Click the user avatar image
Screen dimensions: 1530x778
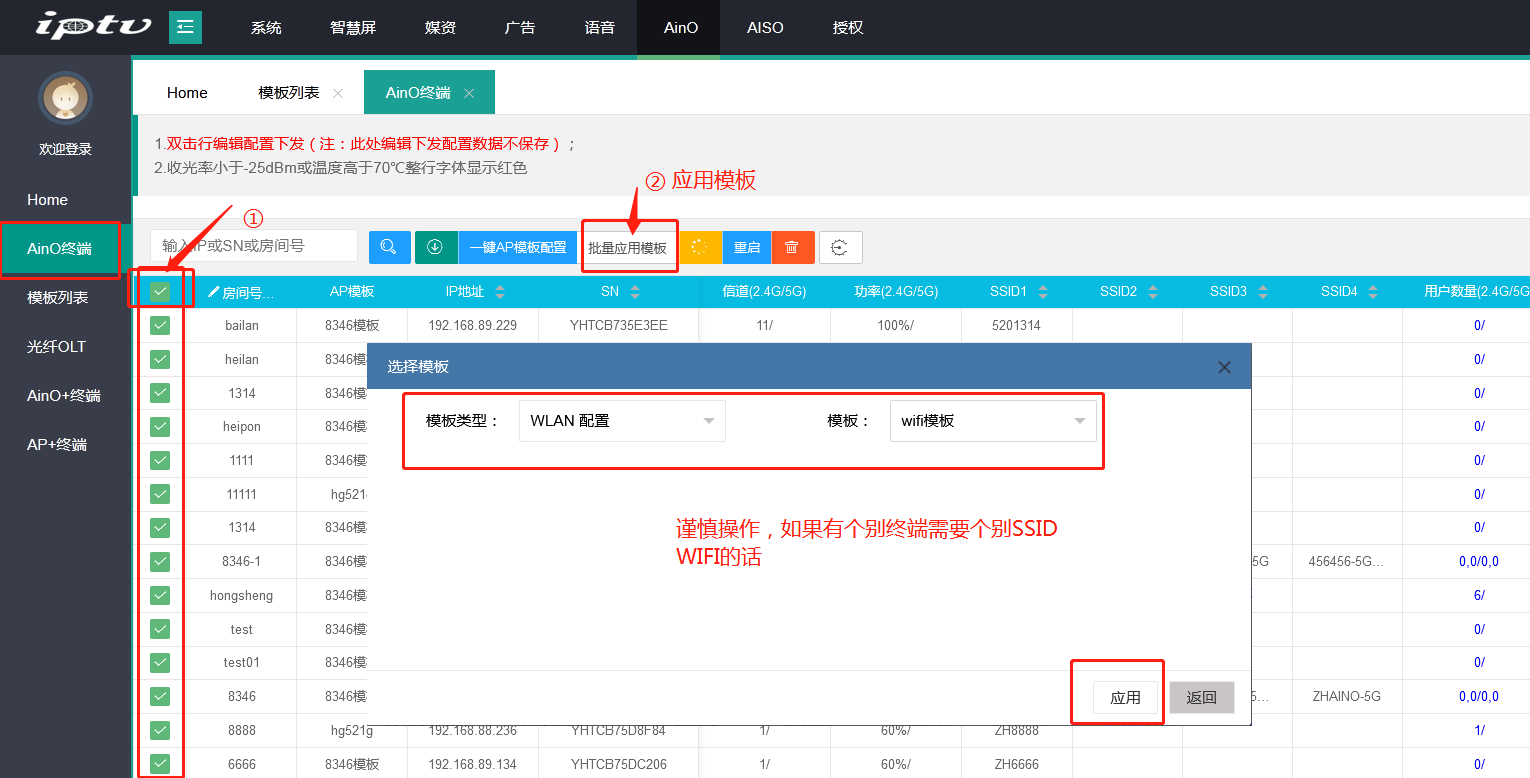(65, 98)
